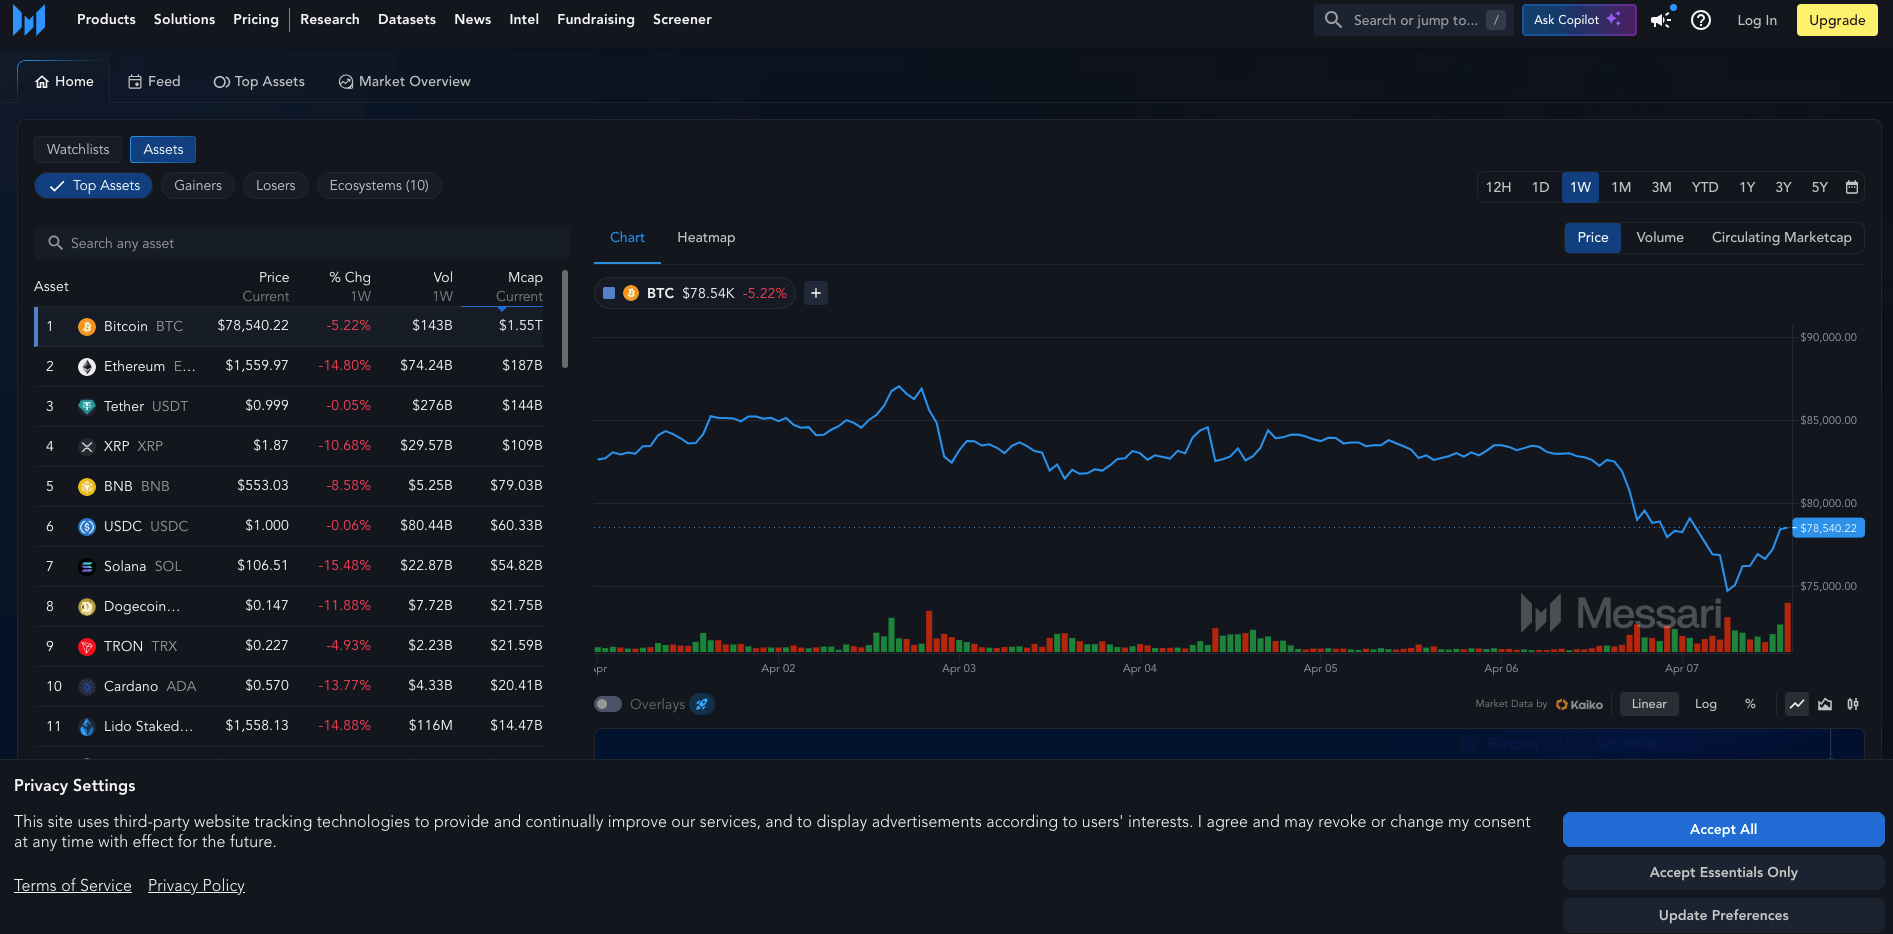
Task: Click Accept Essentials Only
Action: point(1723,872)
